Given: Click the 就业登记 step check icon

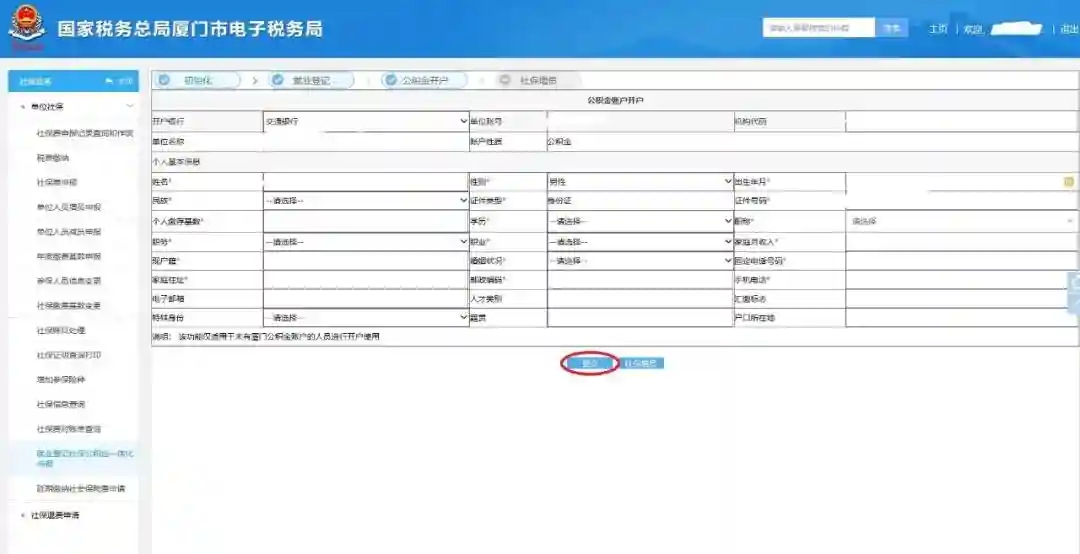Looking at the screenshot, I should 276,80.
